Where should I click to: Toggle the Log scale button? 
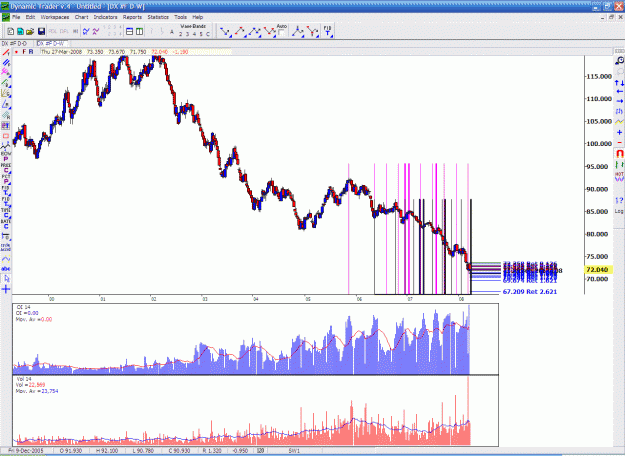pyautogui.click(x=619, y=211)
